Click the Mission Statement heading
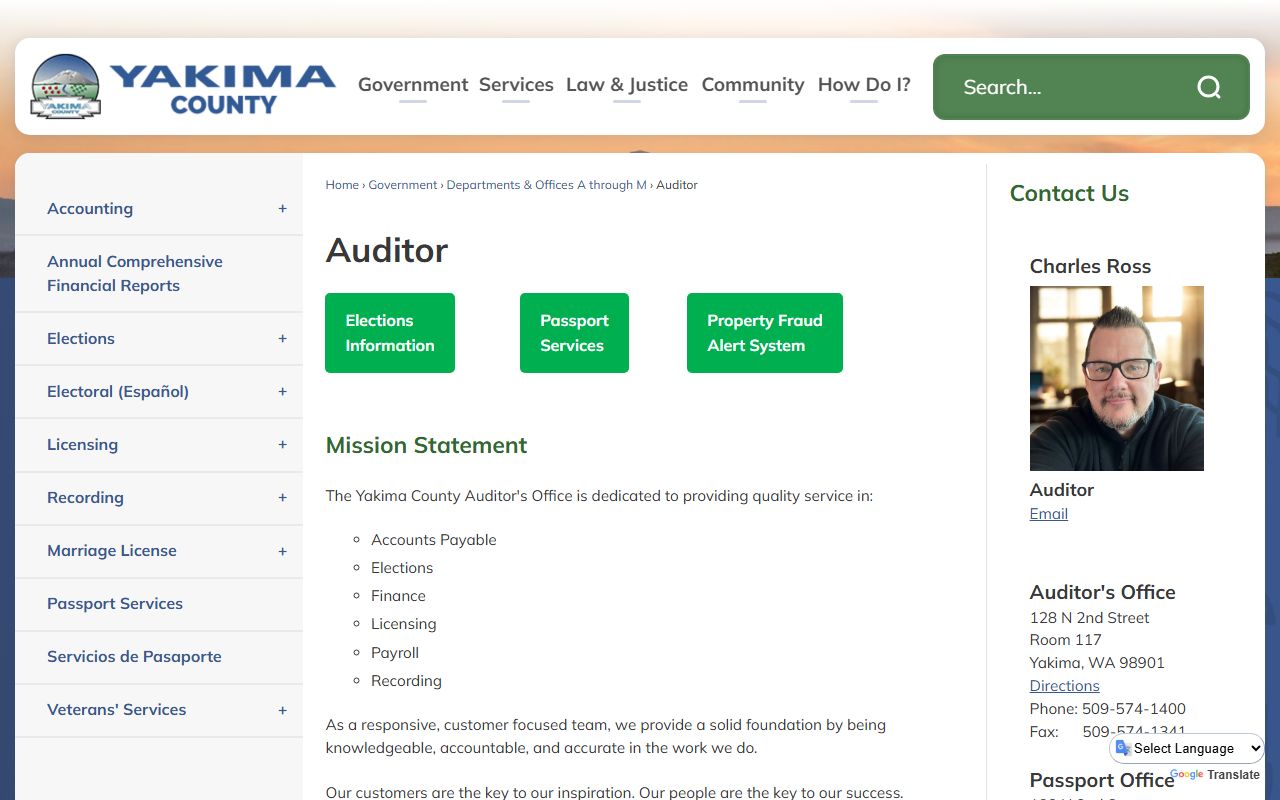The image size is (1280, 800). tap(426, 446)
